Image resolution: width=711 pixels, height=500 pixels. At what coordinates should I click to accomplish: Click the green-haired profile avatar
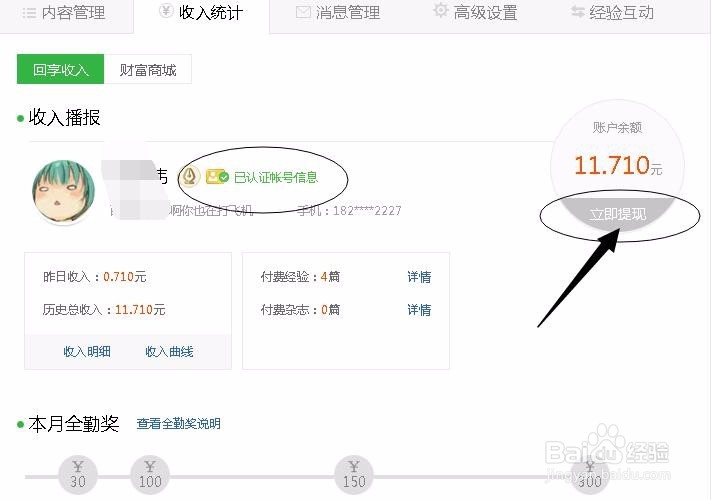[x=63, y=191]
